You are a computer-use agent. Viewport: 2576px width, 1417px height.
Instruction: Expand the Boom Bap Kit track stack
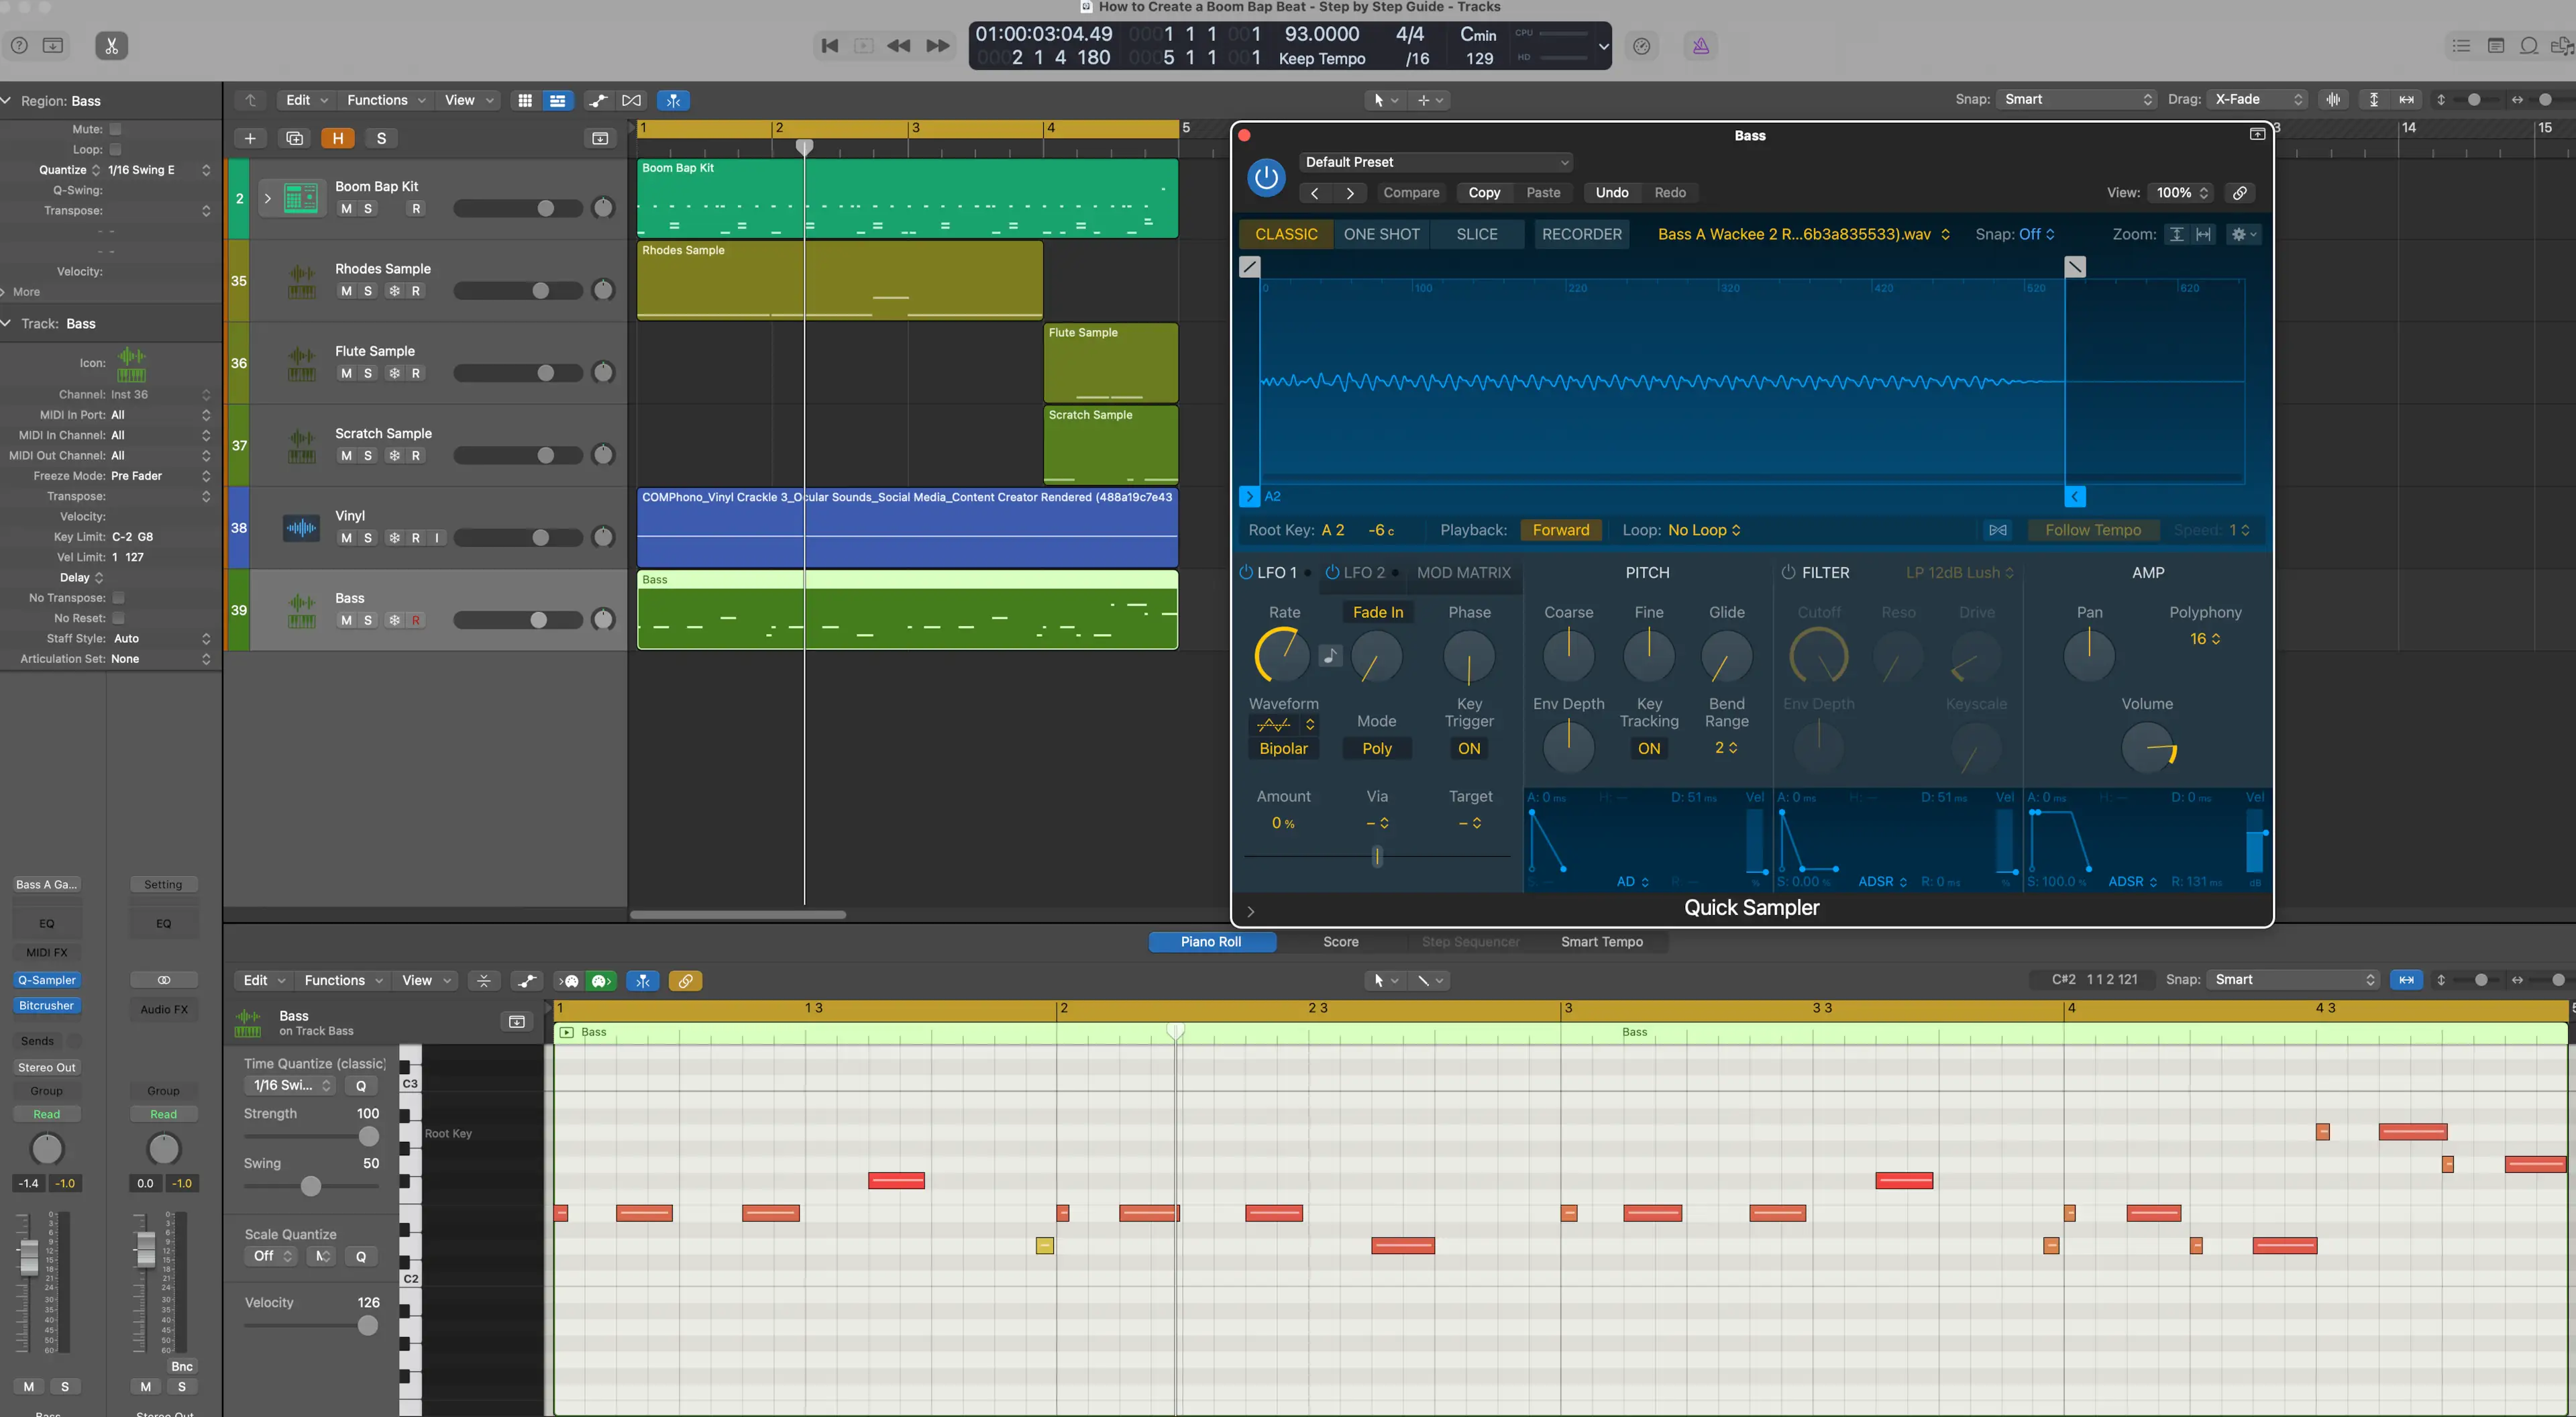click(x=267, y=198)
